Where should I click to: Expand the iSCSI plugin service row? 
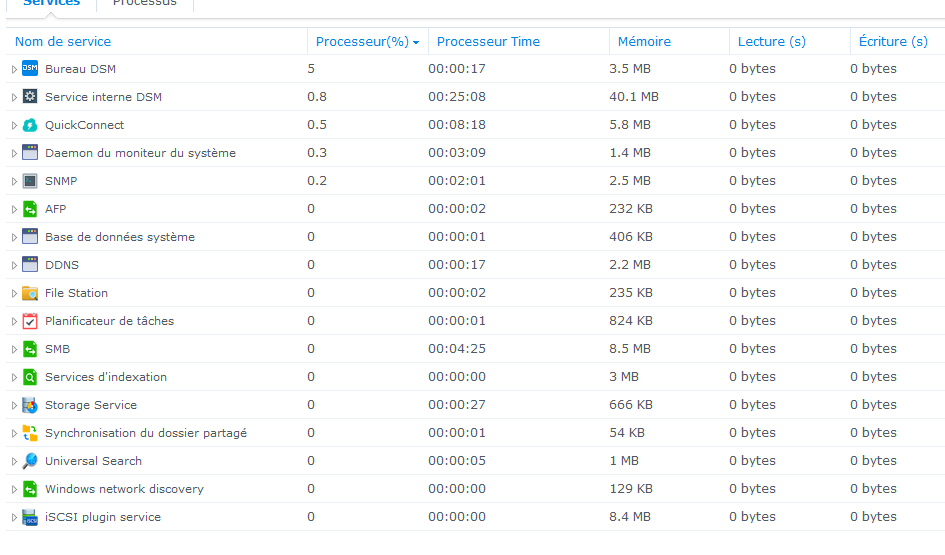pyautogui.click(x=14, y=518)
